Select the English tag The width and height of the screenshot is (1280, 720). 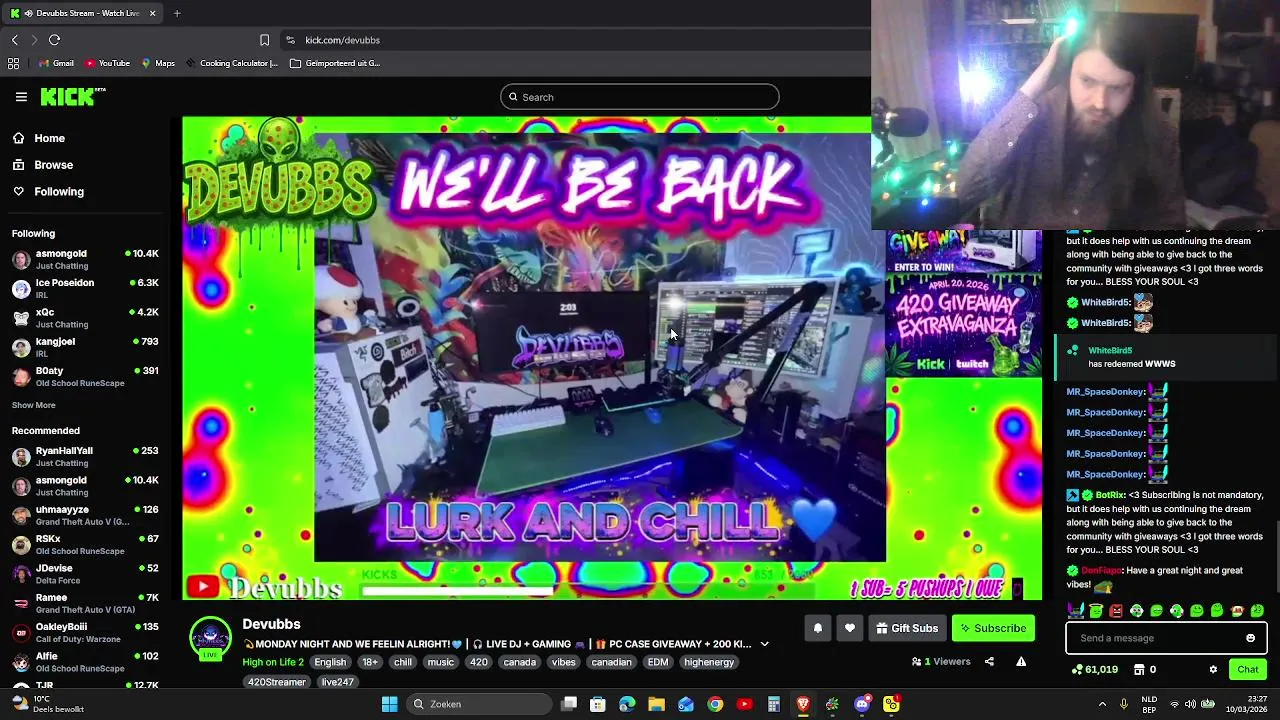[x=330, y=662]
